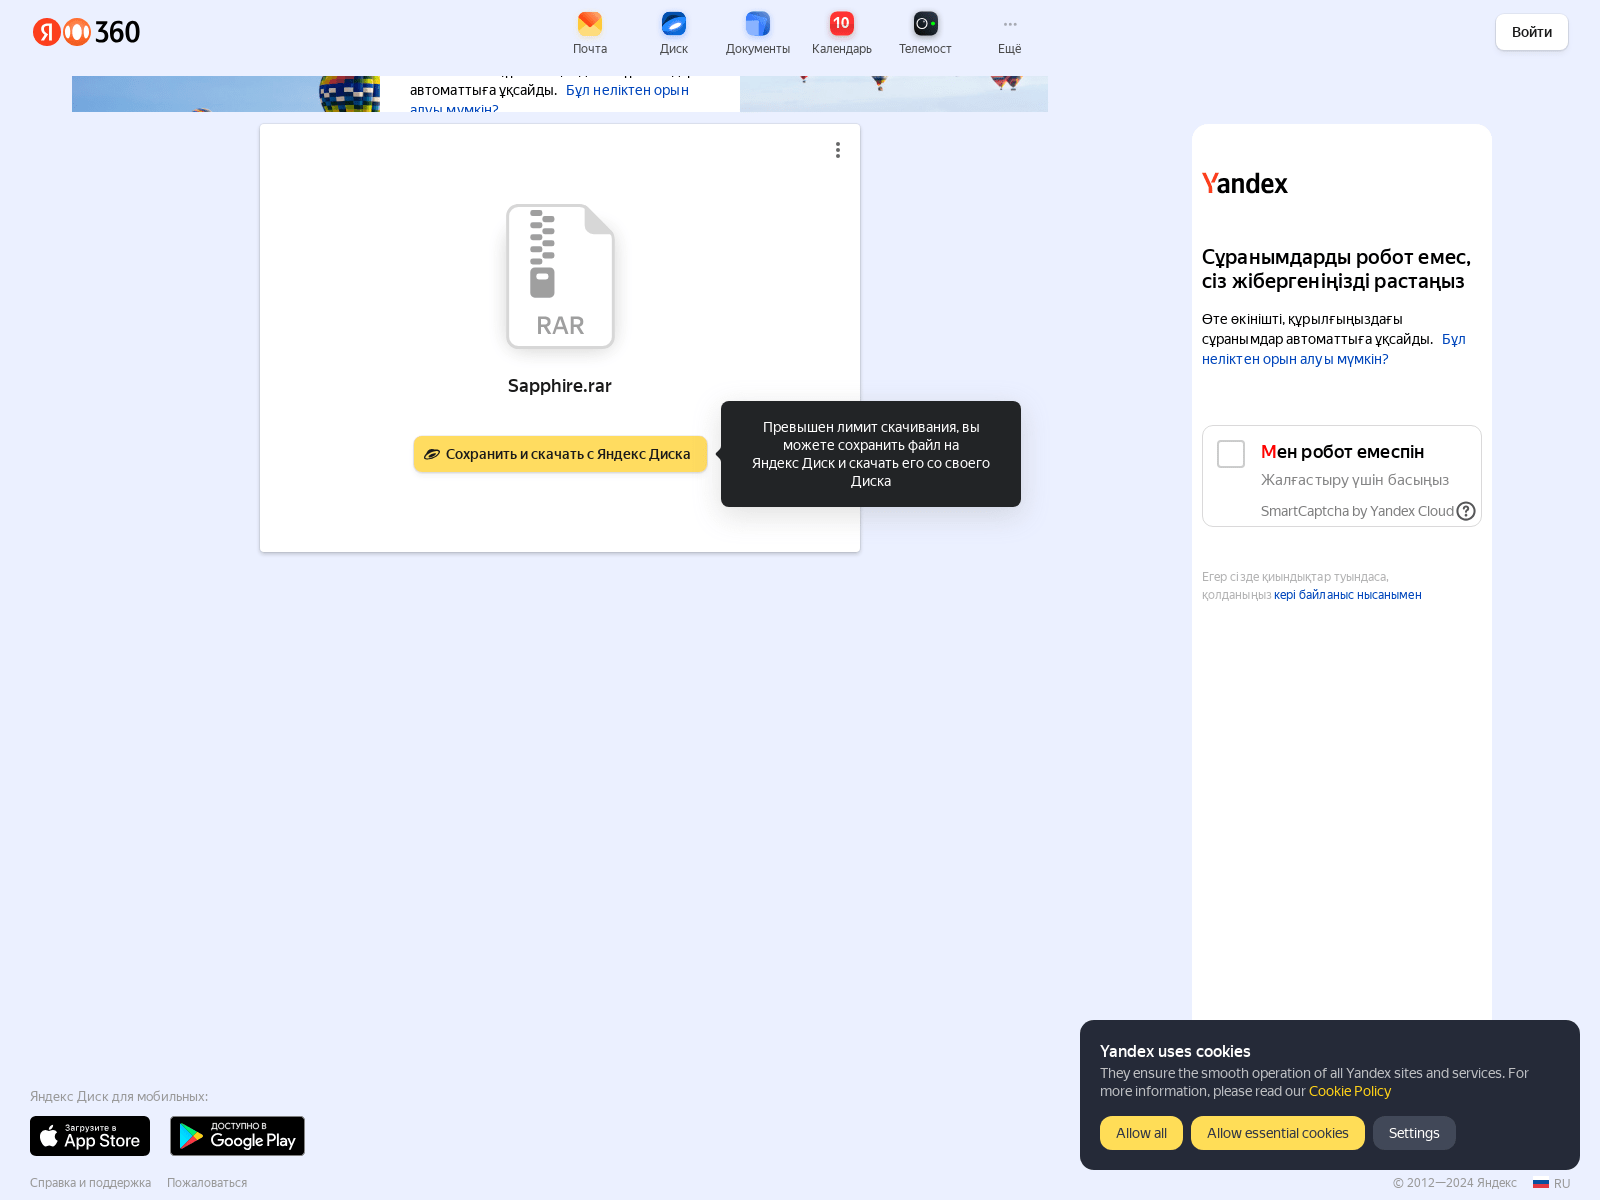Open the three-dot file options menu

click(838, 150)
